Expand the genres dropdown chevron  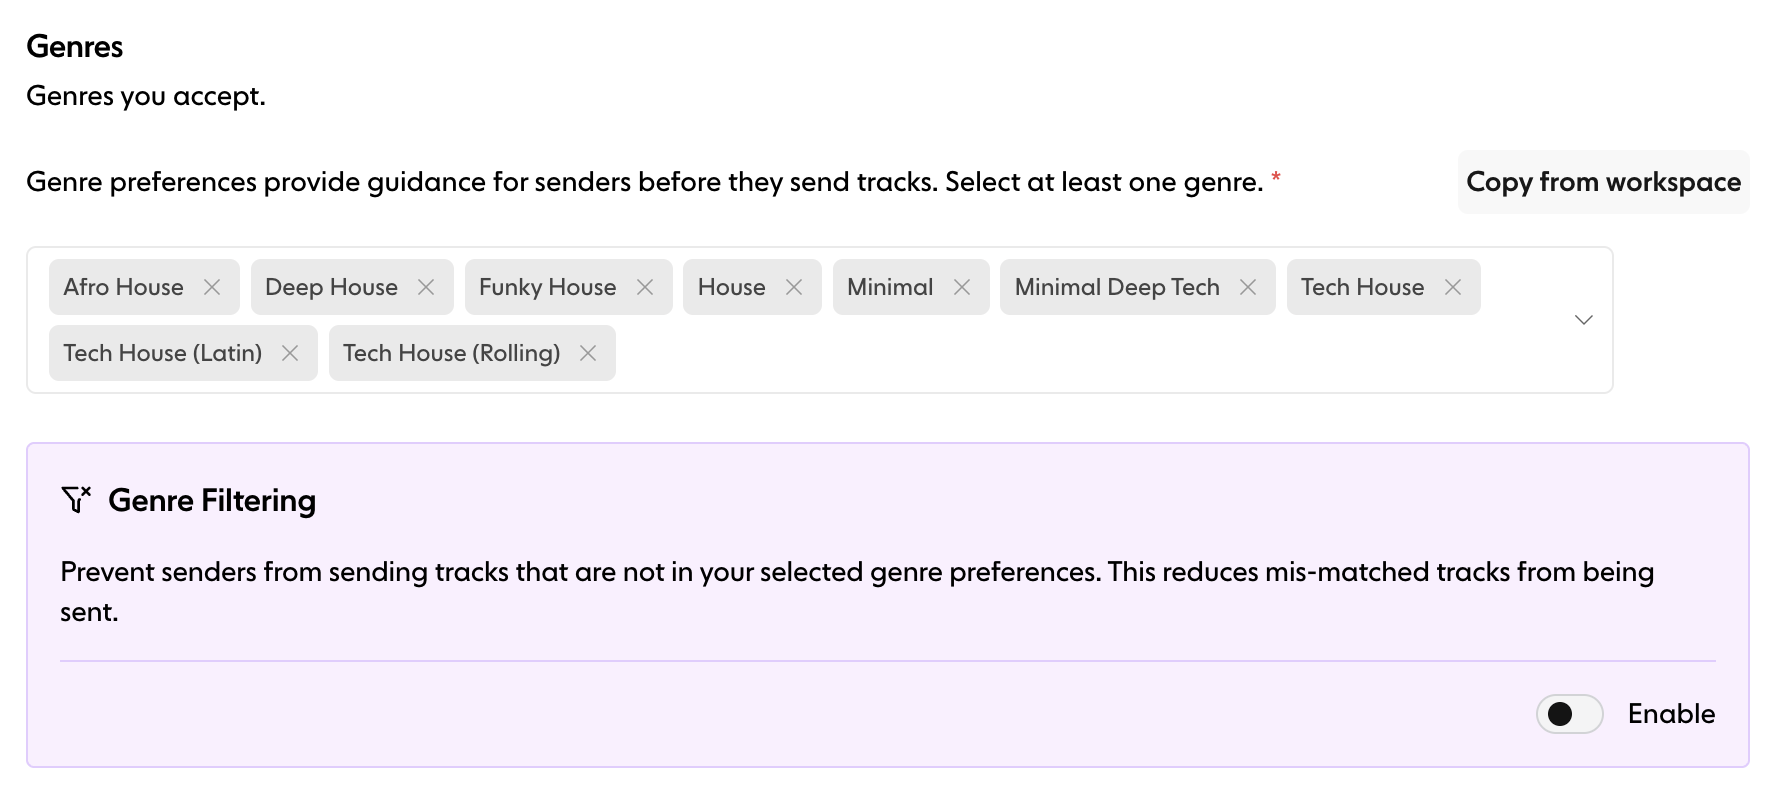click(1583, 320)
